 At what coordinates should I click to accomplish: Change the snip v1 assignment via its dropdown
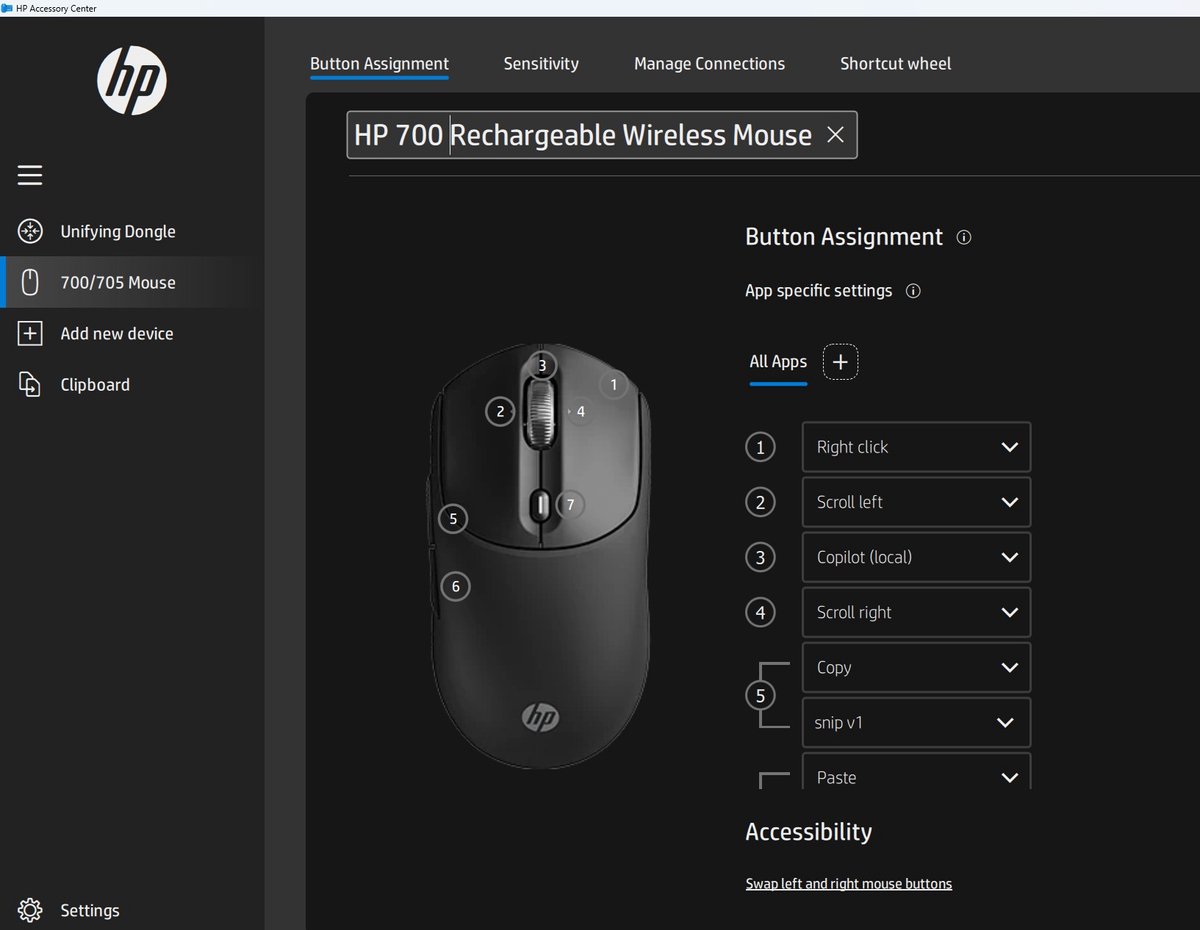[915, 722]
